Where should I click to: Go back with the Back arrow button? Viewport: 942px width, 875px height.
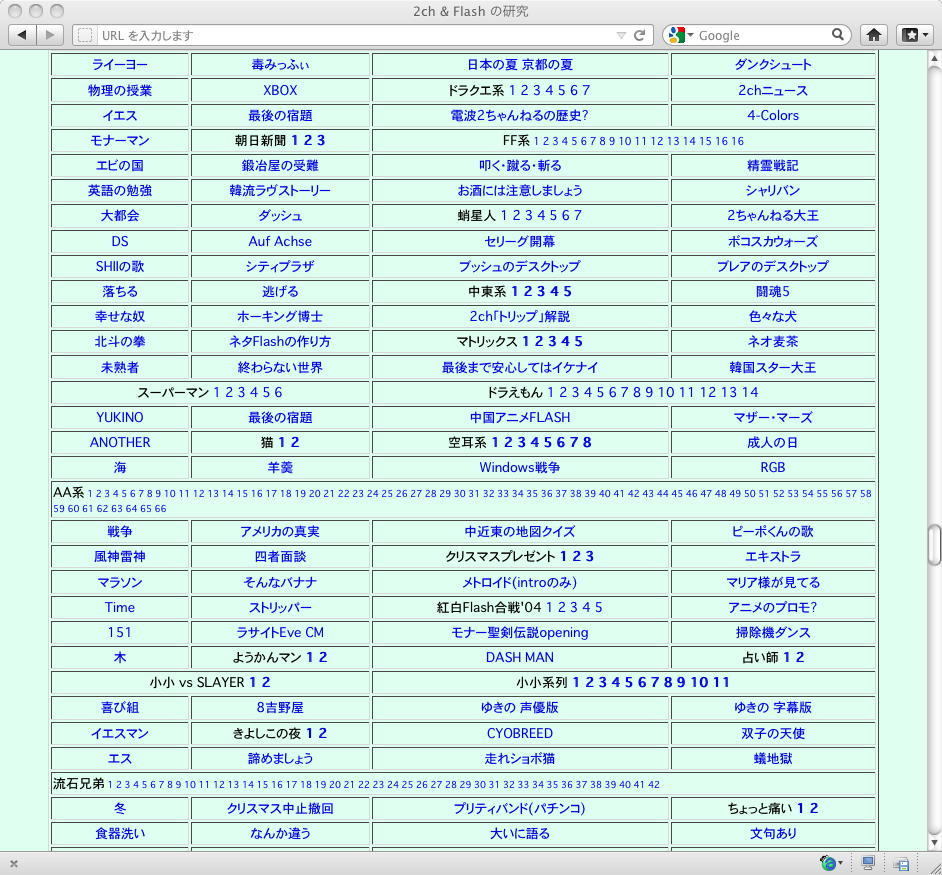(22, 35)
